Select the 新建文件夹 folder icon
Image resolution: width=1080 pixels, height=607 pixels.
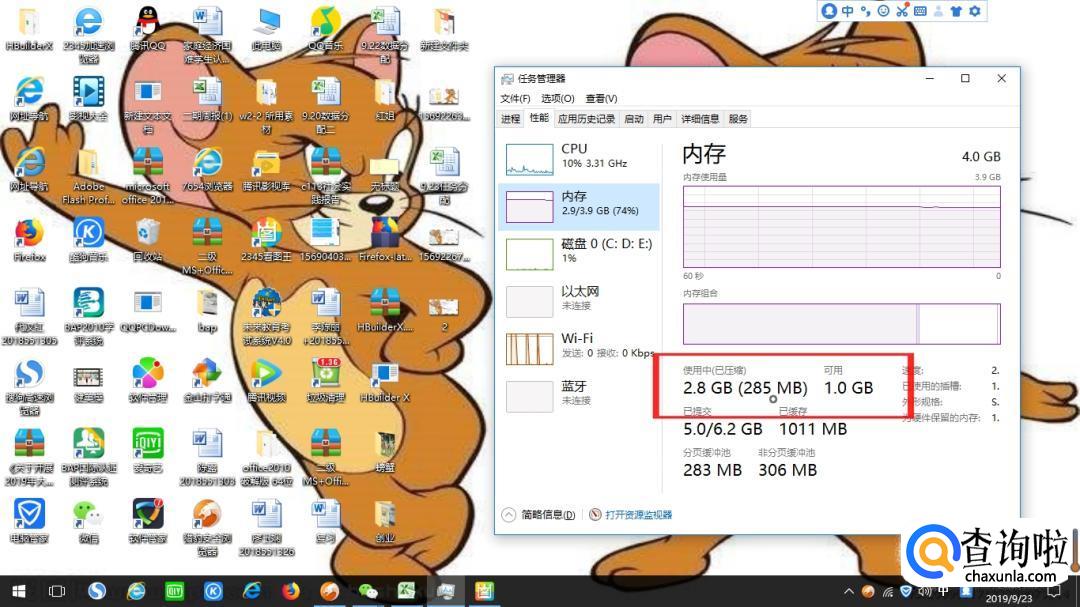(444, 30)
